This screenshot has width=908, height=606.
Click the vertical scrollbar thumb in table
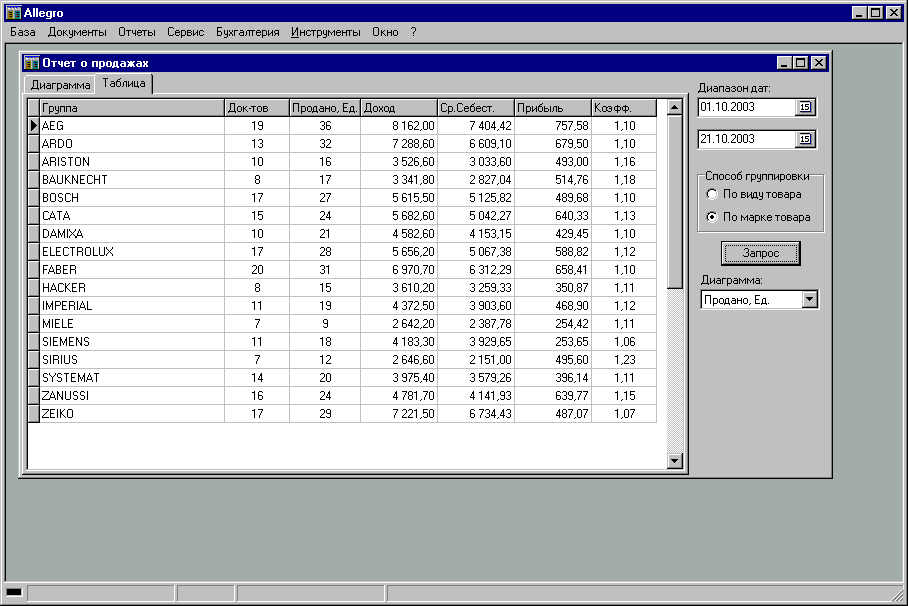pyautogui.click(x=674, y=201)
